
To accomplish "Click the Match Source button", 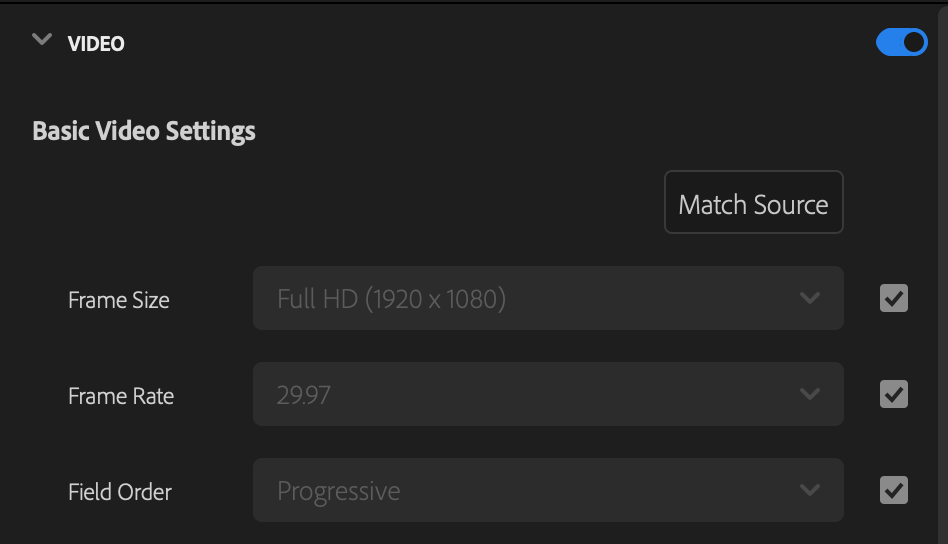I will (753, 203).
